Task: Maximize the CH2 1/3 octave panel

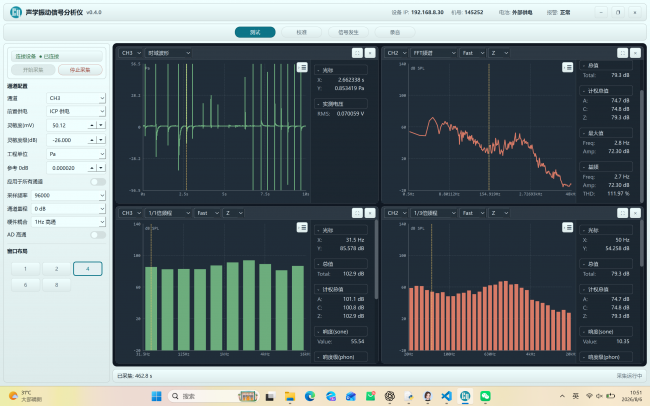Action: point(622,213)
